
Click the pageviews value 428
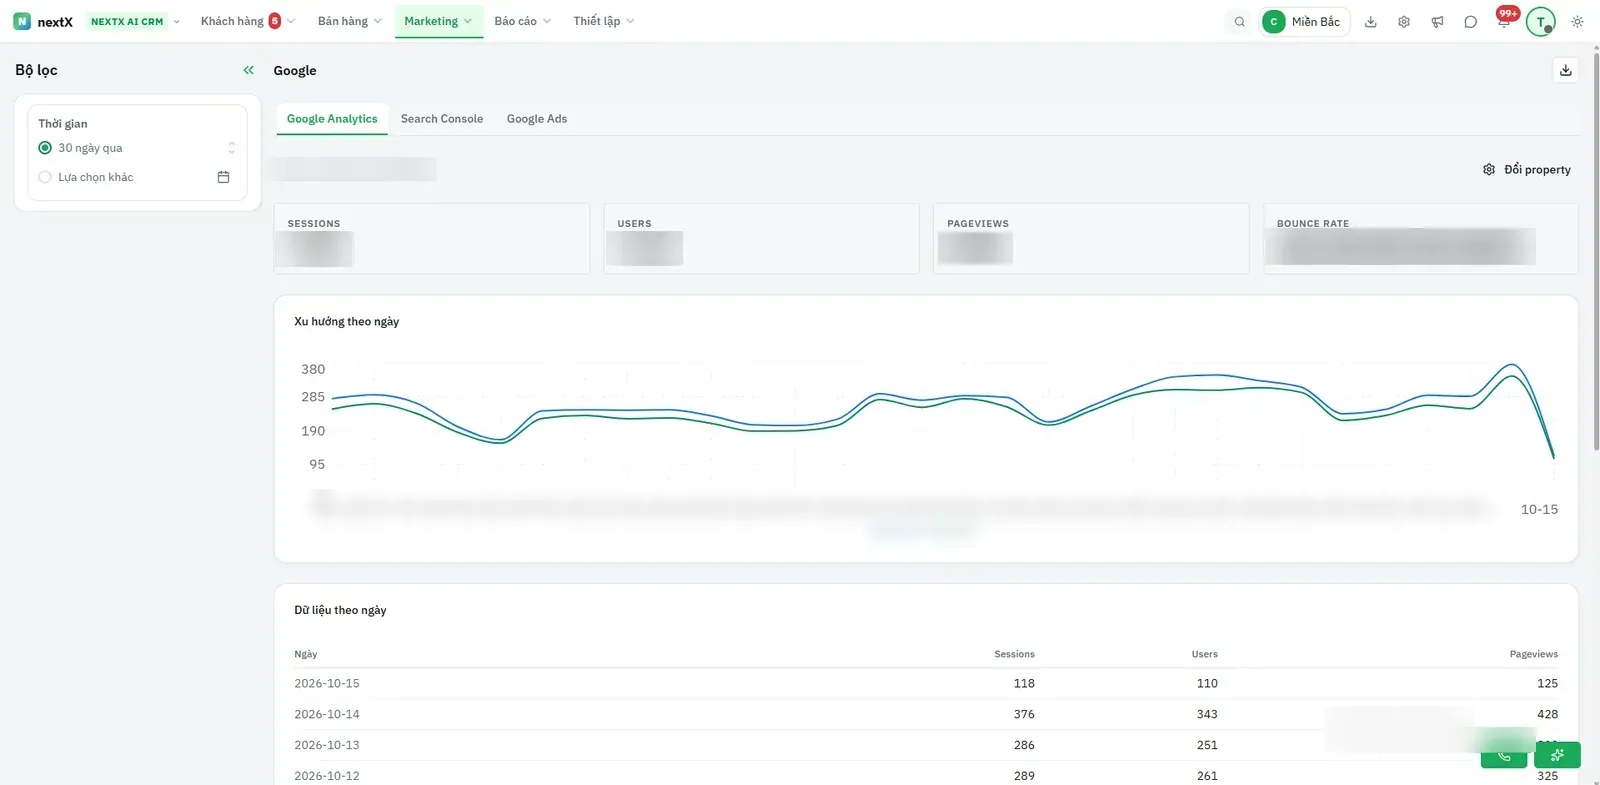pos(1547,714)
